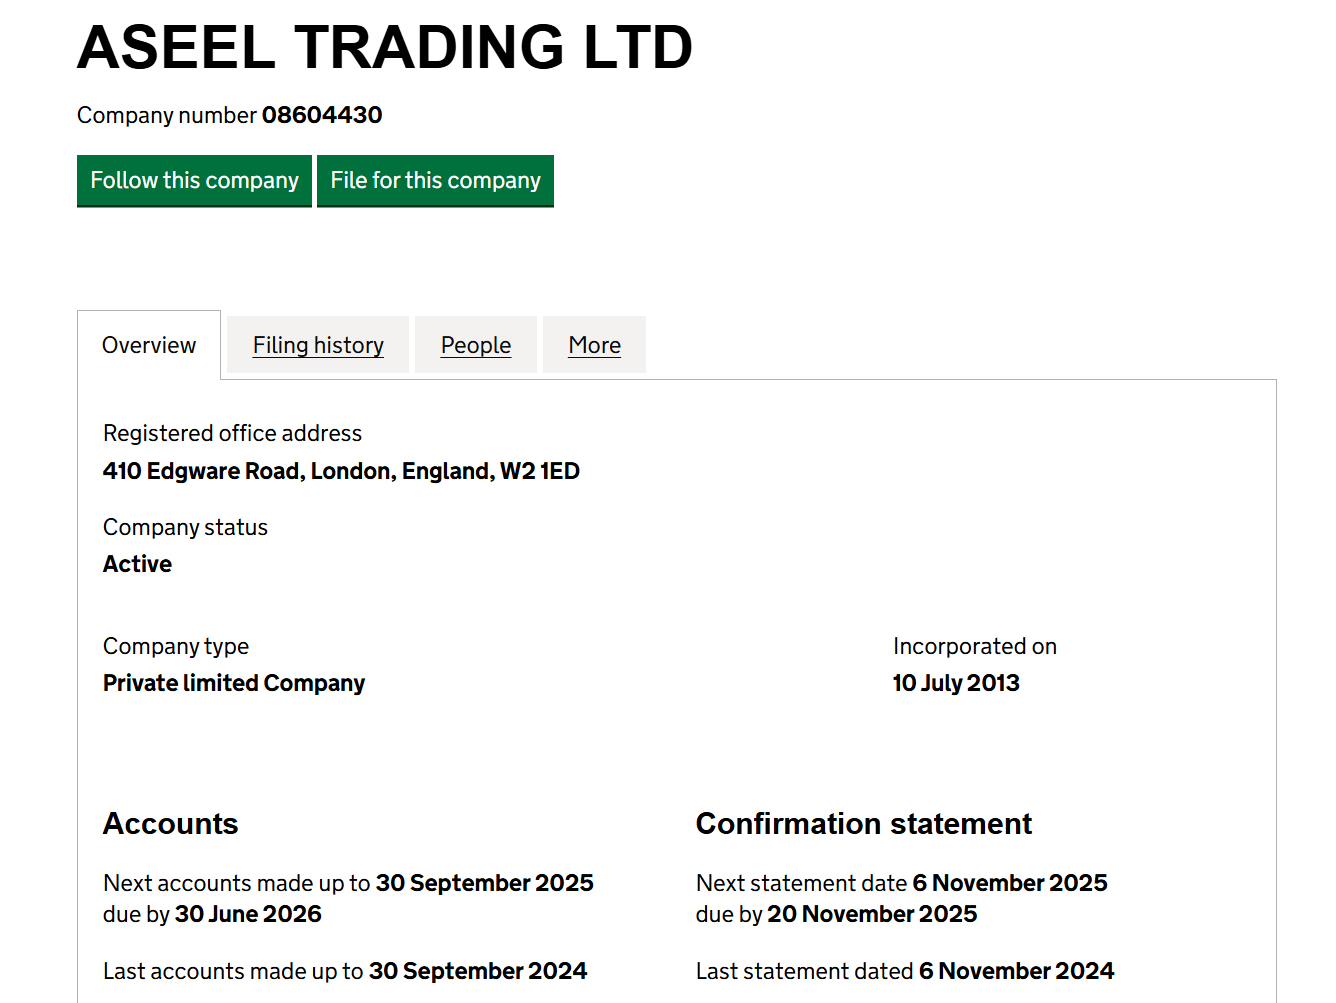Click last statement date 6 November 2024
Viewport: 1336px width, 1003px height.
point(1016,971)
